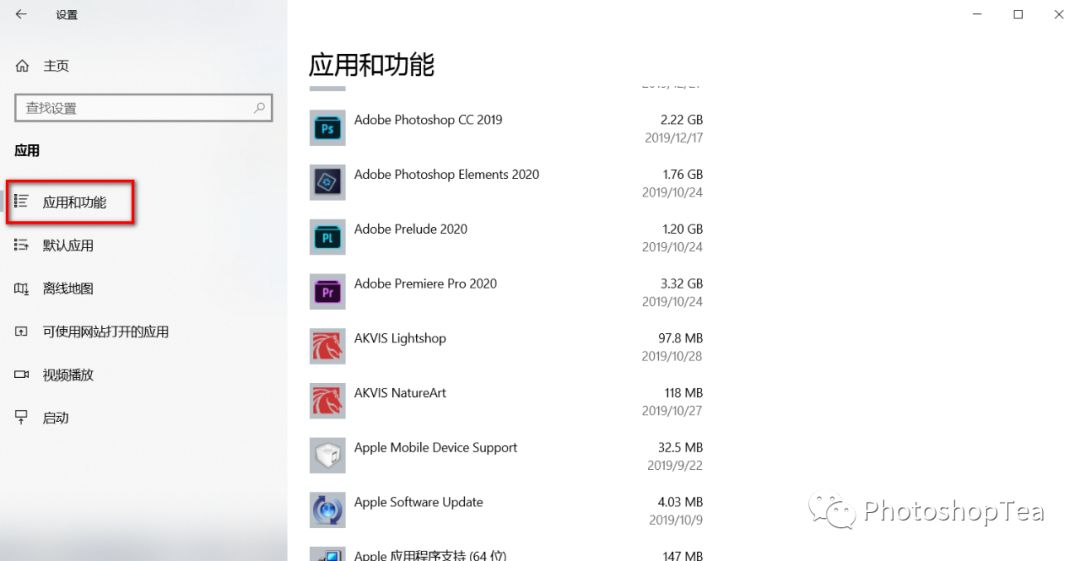Click the 启动 startup icon
Viewport: 1080px width, 561px height.
(21, 417)
